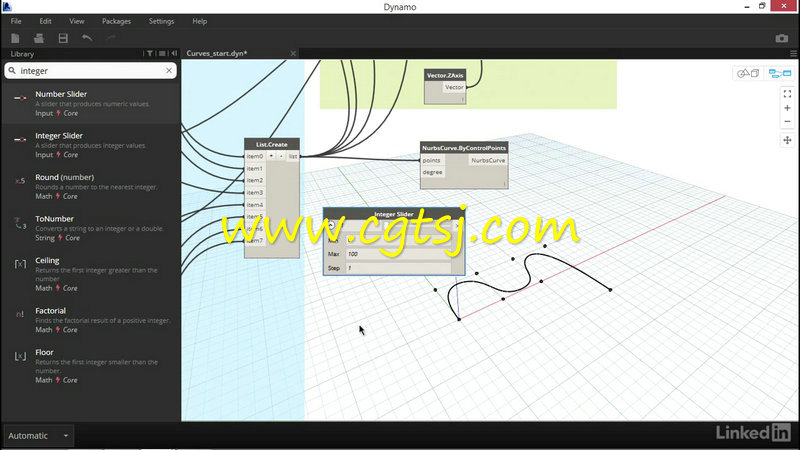Open the File menu
The image size is (800, 450).
[x=16, y=21]
